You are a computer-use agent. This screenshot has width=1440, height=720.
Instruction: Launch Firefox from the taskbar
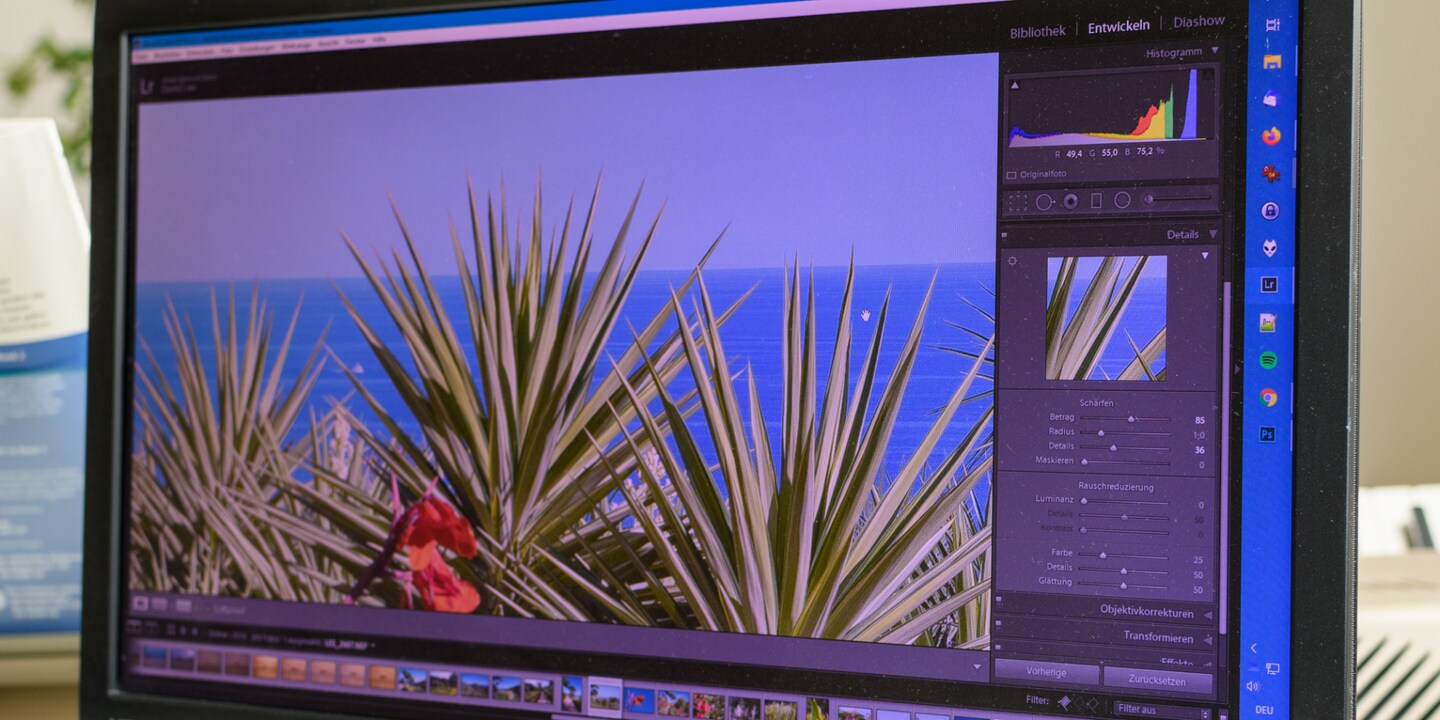(1271, 136)
